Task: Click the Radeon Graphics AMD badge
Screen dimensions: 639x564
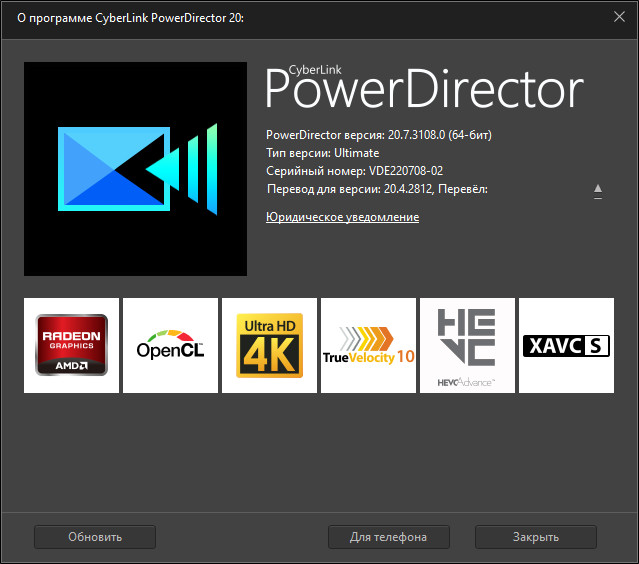Action: coord(71,345)
